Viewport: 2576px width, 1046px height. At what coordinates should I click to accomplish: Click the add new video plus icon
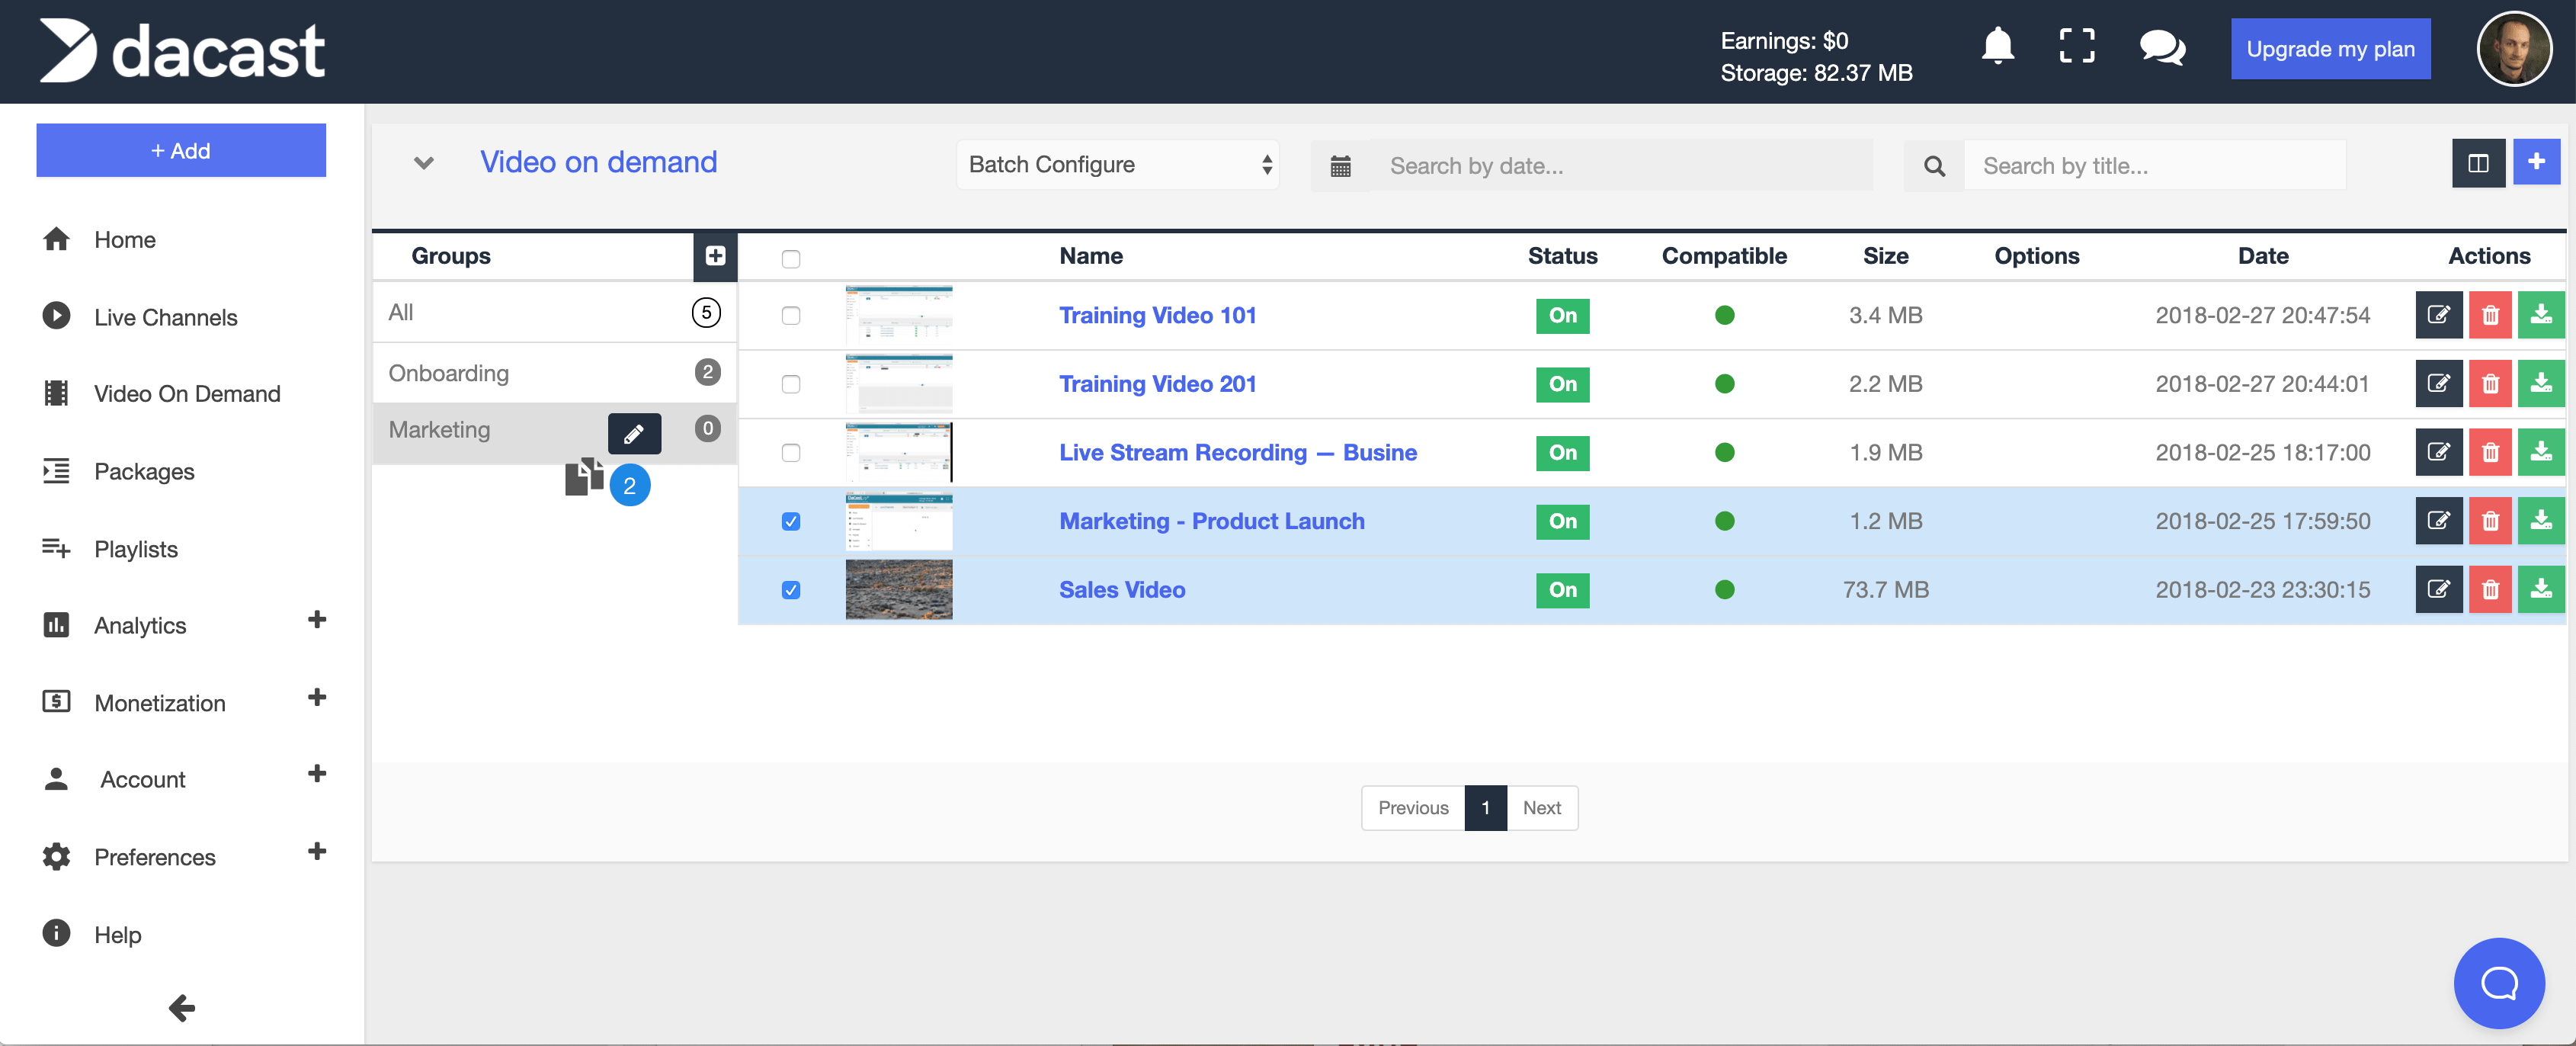point(2536,163)
